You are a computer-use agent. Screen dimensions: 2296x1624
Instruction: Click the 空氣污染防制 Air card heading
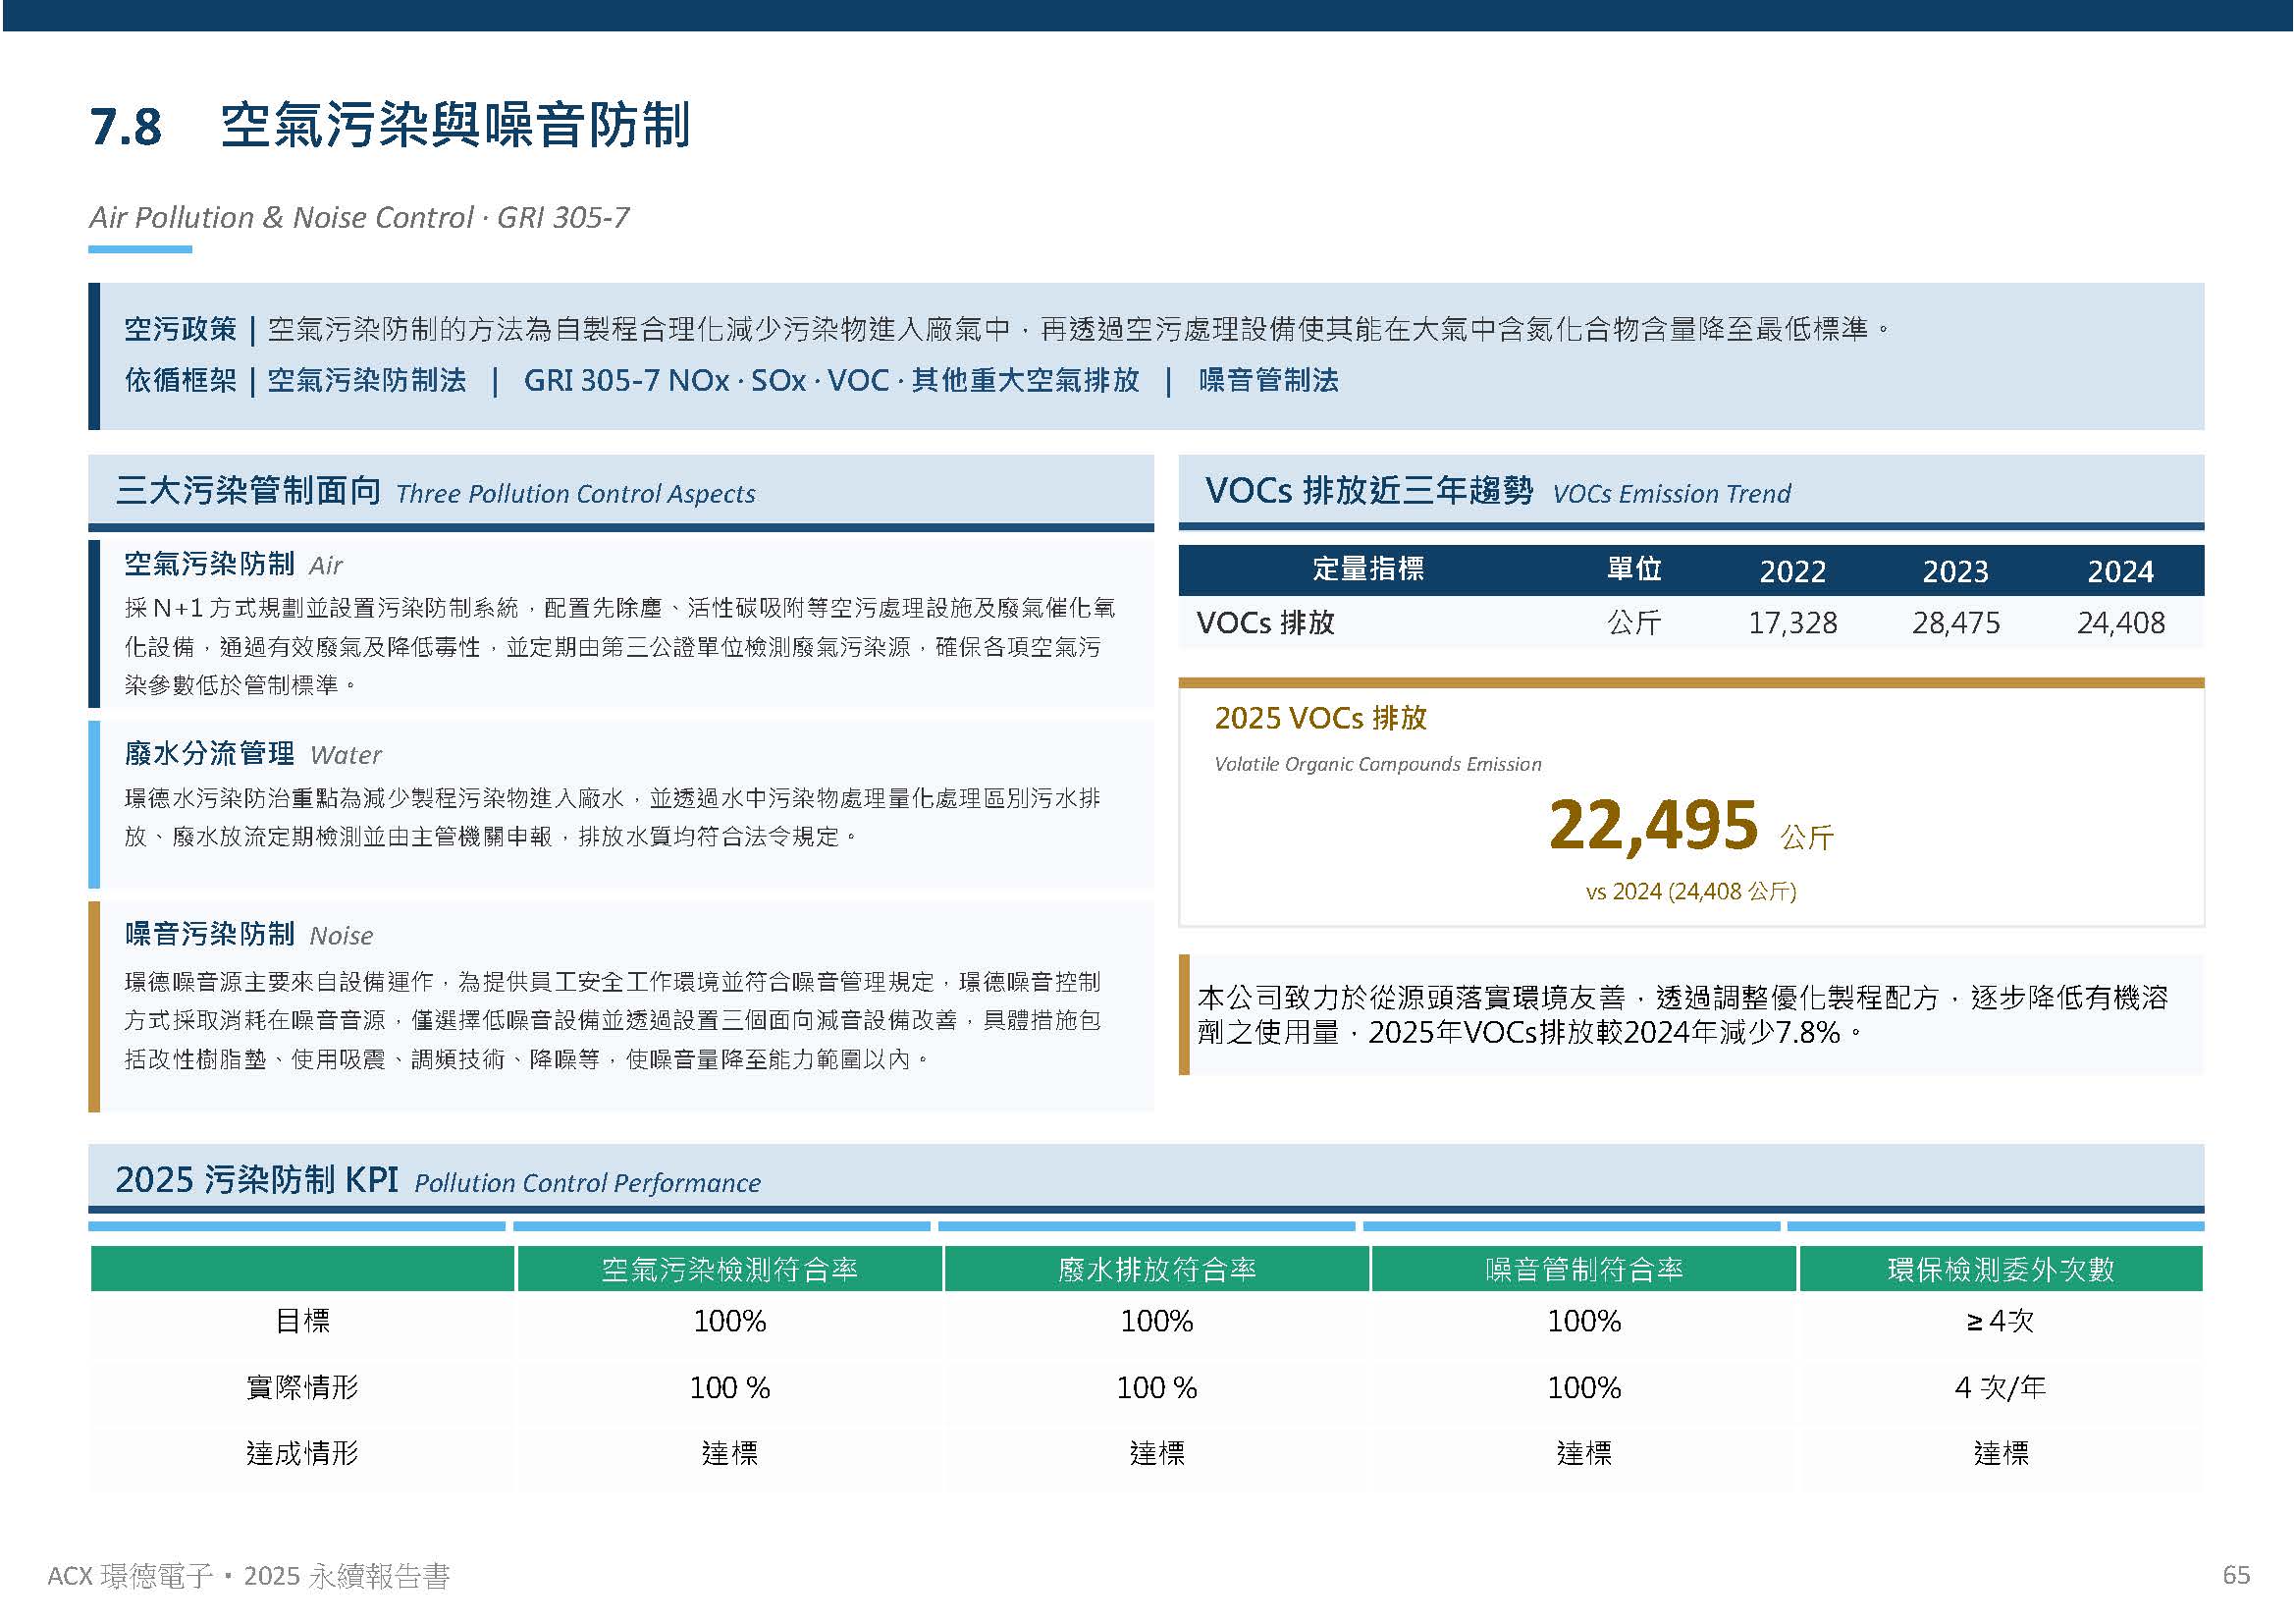pyautogui.click(x=233, y=565)
